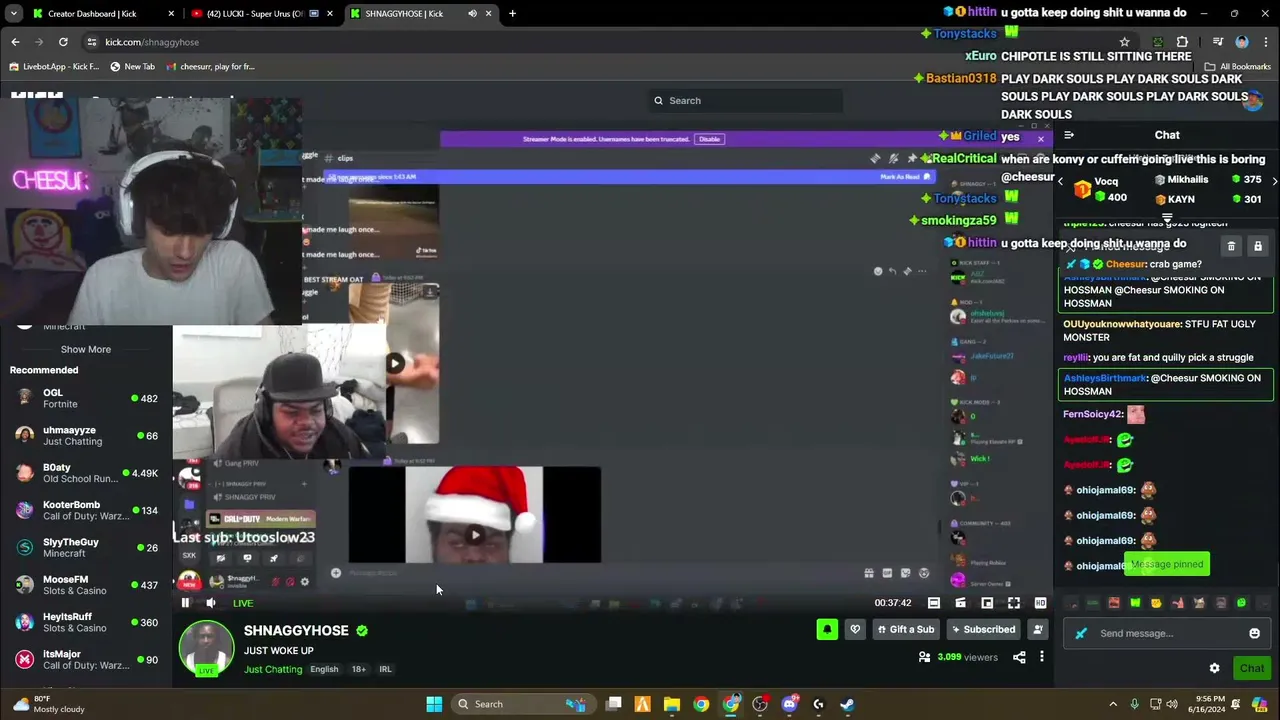Open B0aty recommended channel
This screenshot has height=720, width=1280.
pos(86,473)
